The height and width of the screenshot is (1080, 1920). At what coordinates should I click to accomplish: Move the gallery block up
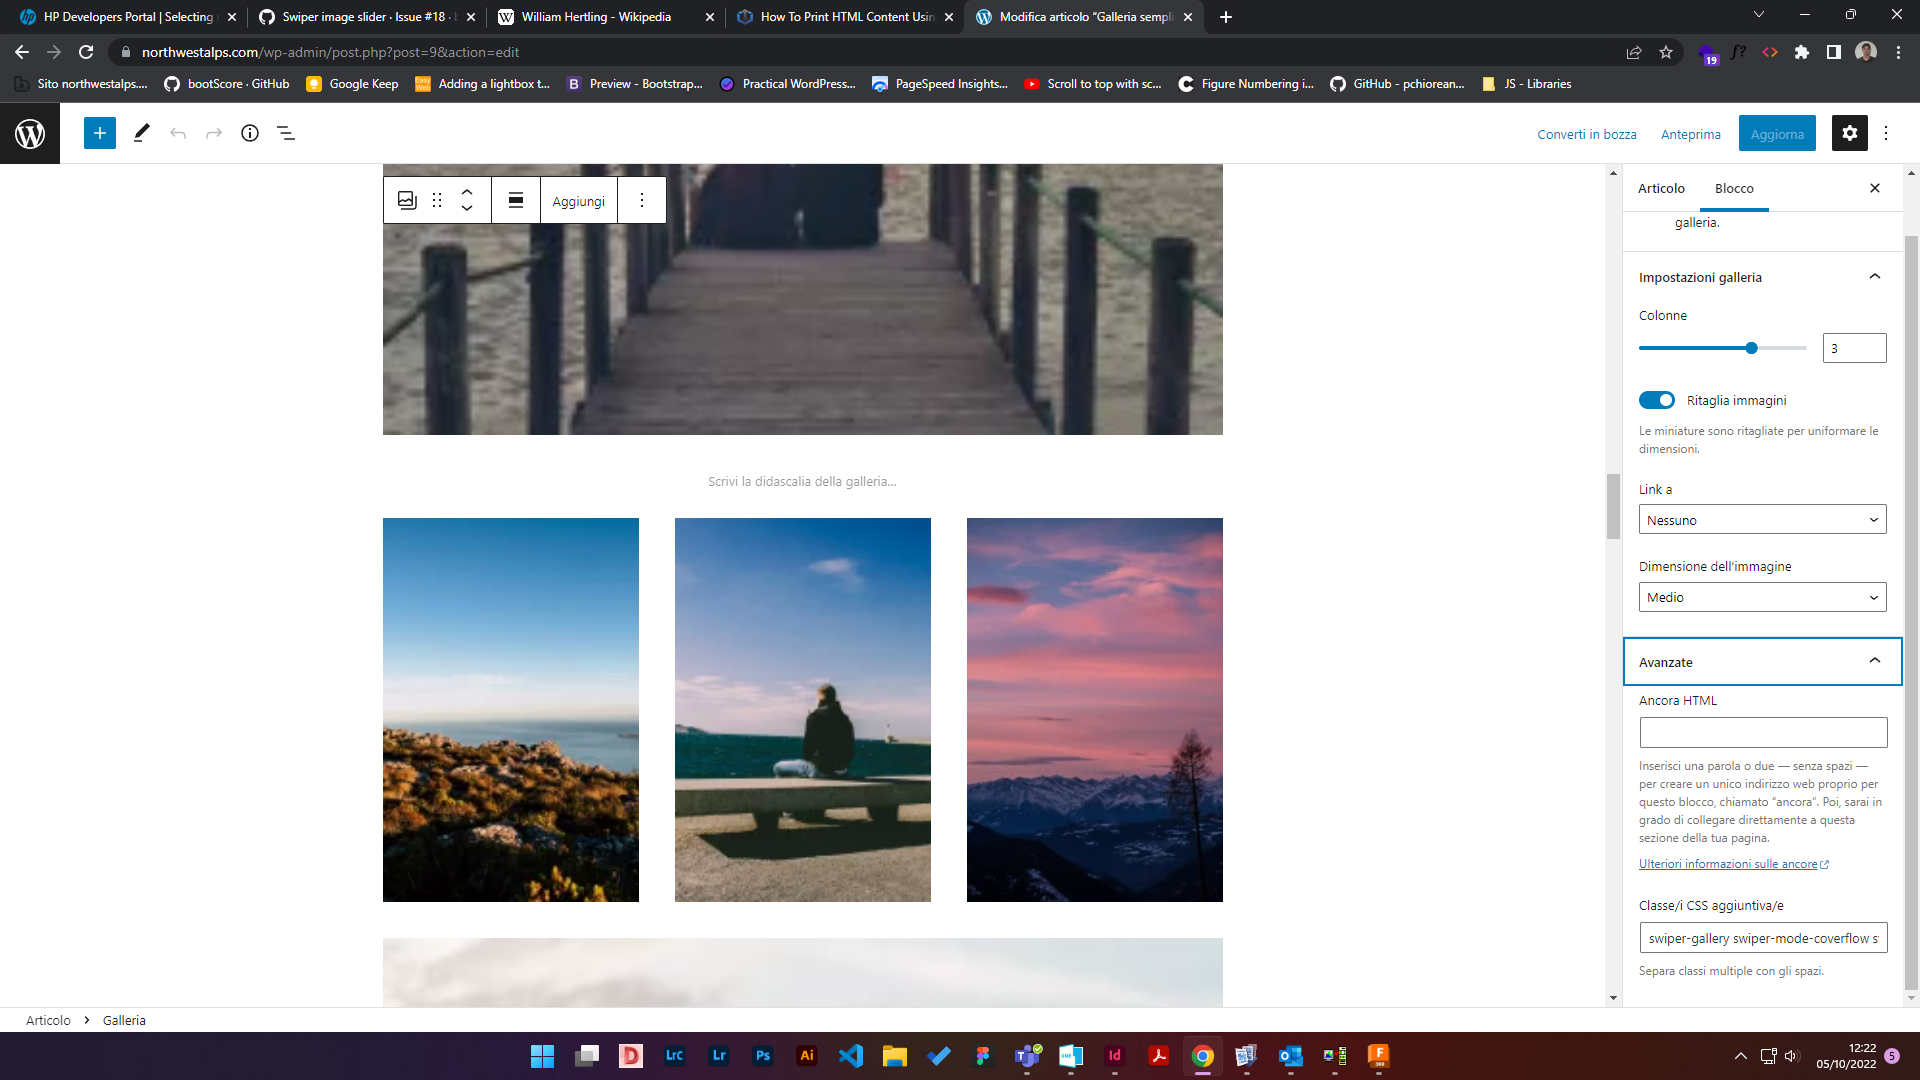click(466, 191)
